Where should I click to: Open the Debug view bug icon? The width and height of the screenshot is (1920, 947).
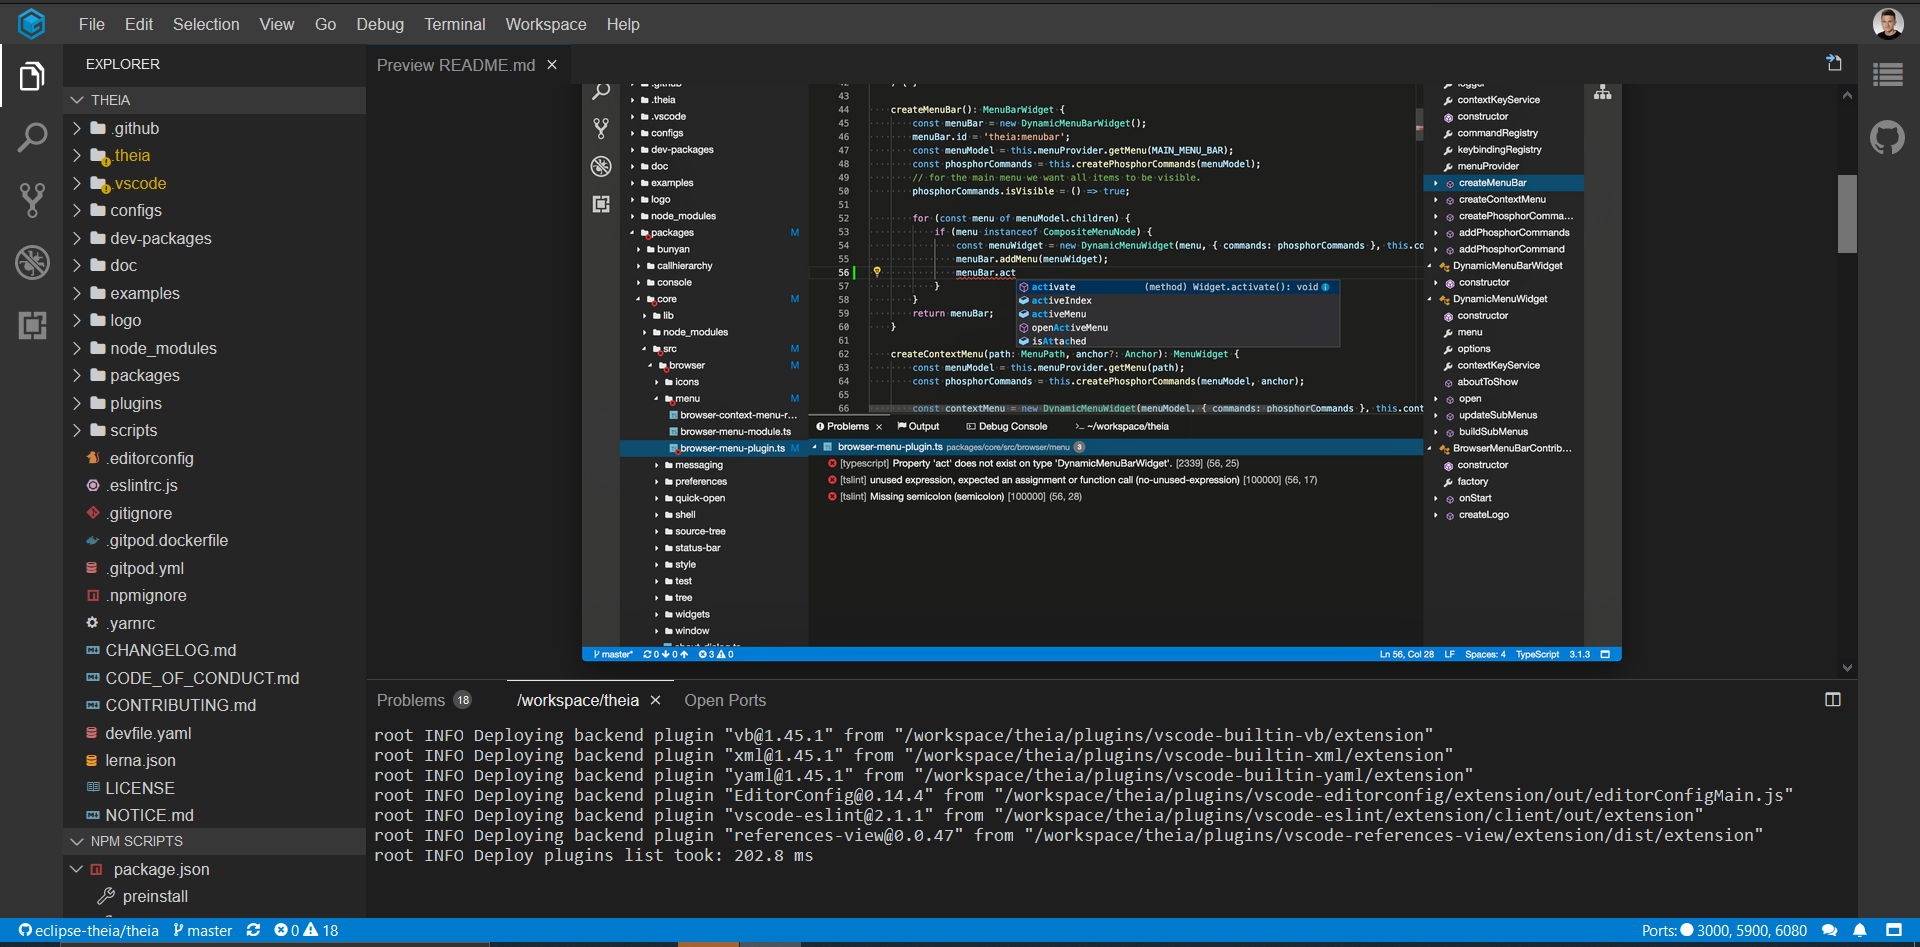32,263
